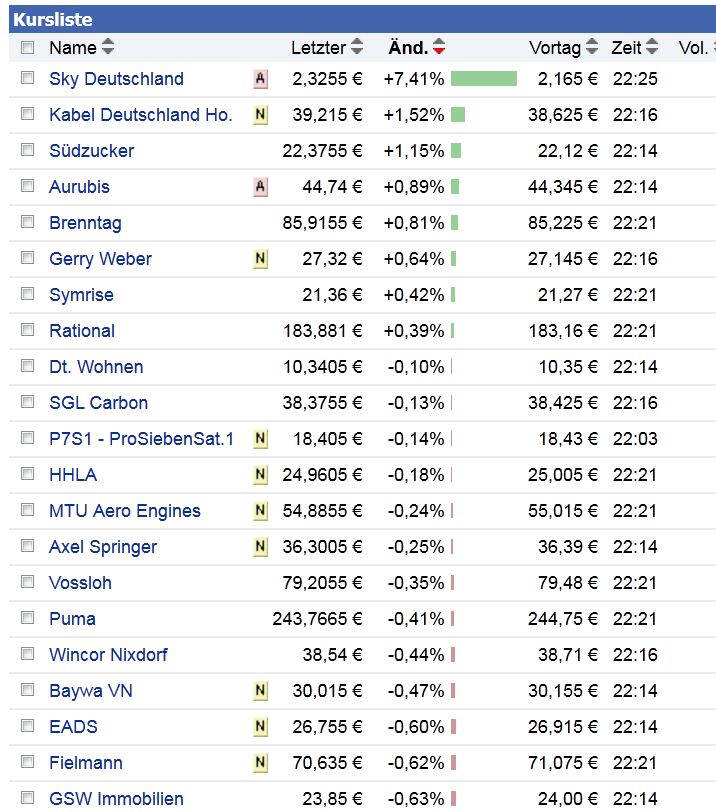Sort by Vortag column arrows
716x812 pixels.
(592, 47)
